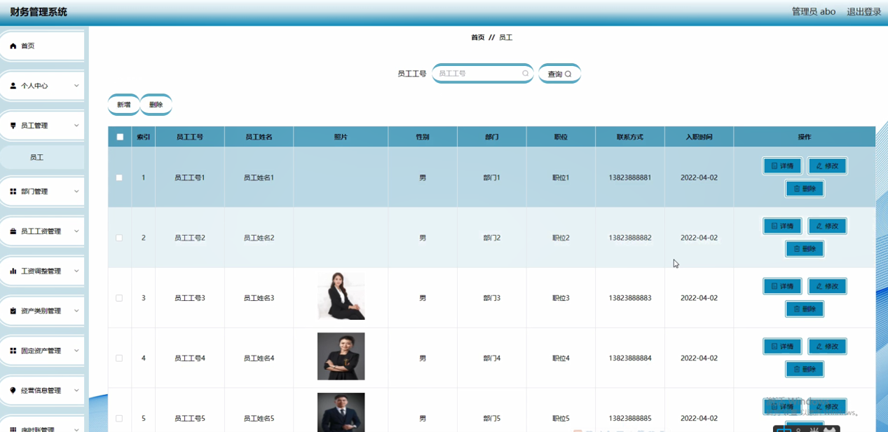Click phone number 13823888881
888x432 pixels.
click(630, 178)
